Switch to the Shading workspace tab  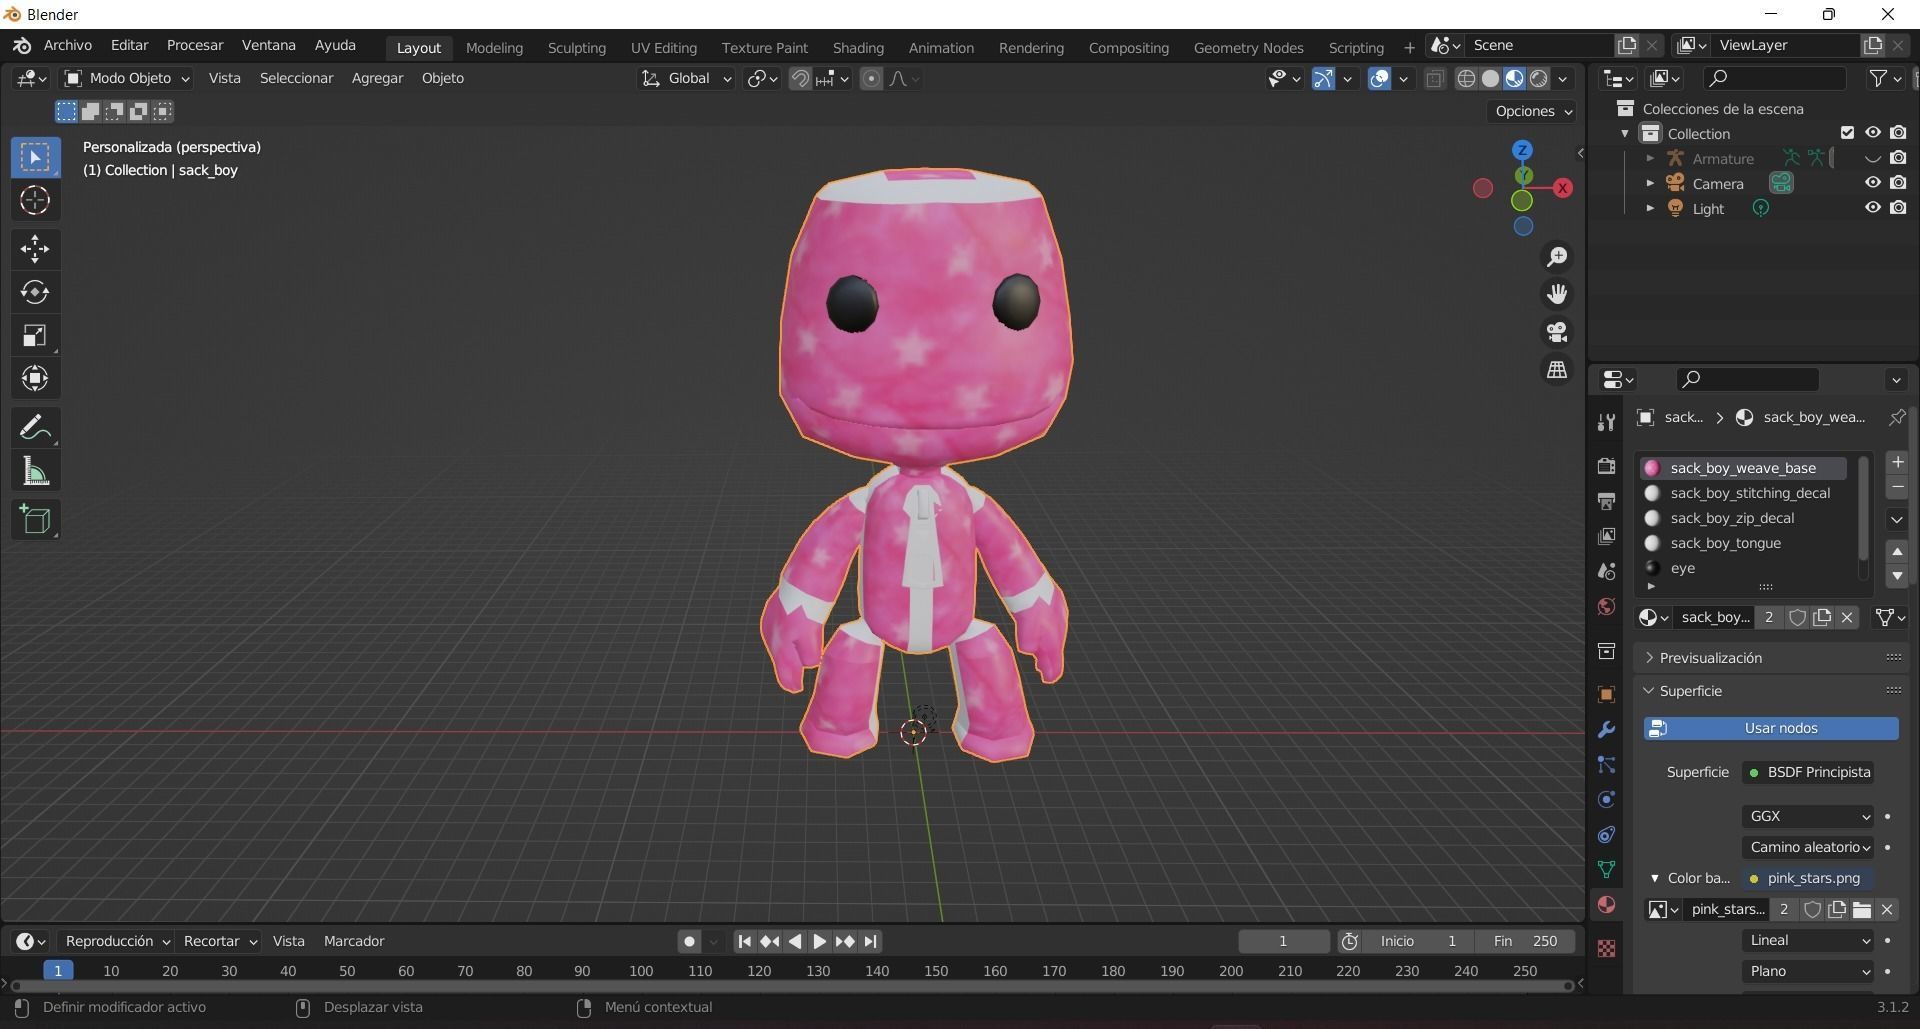click(x=858, y=48)
